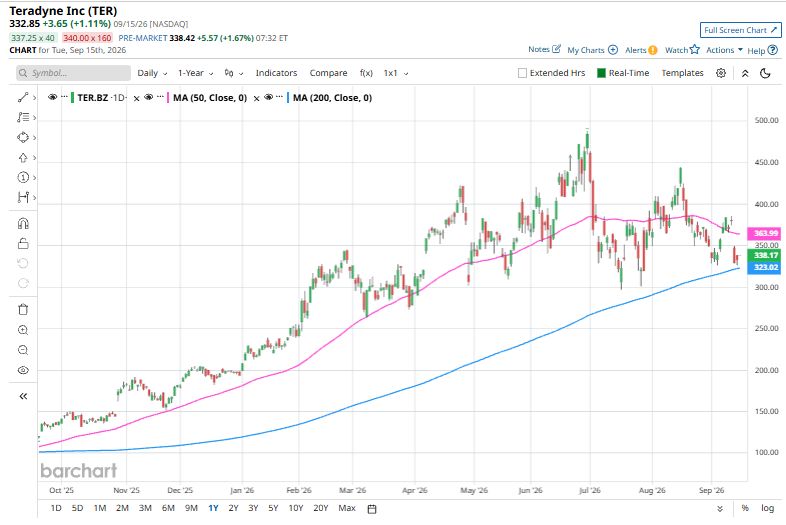Expand the Daily interval dropdown

click(152, 73)
